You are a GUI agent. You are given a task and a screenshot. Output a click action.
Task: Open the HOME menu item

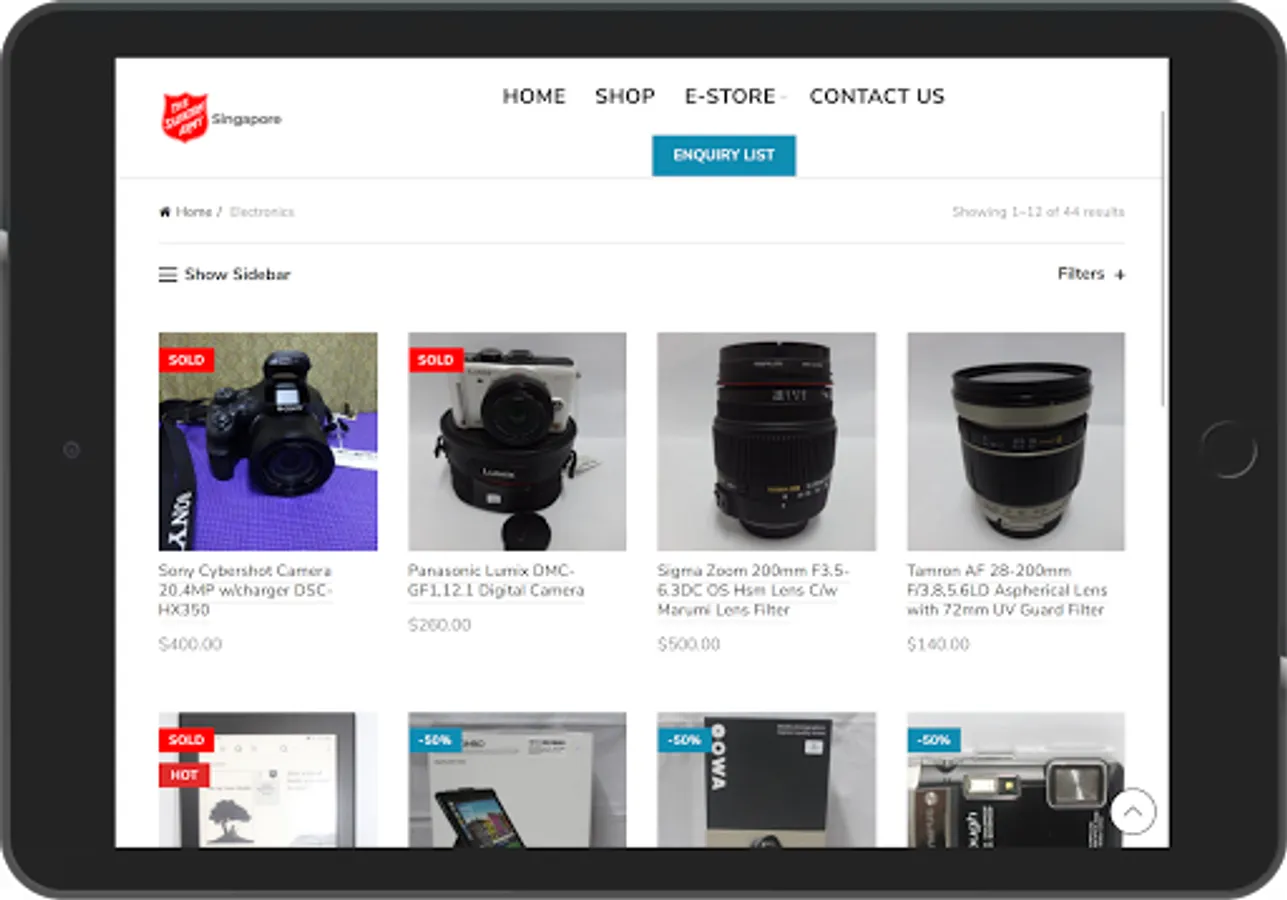point(534,96)
